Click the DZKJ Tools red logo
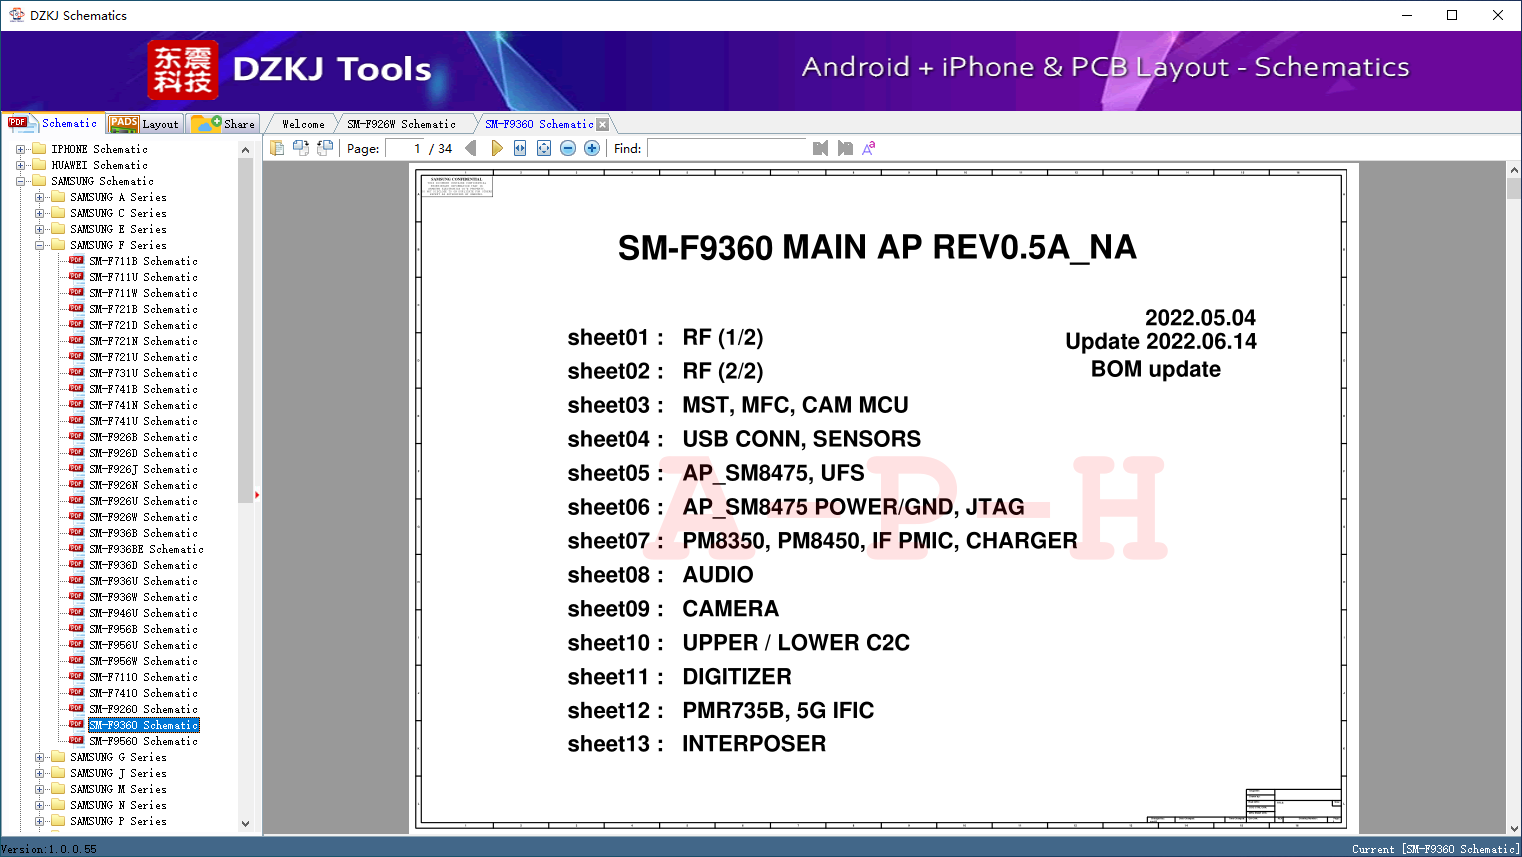Image resolution: width=1522 pixels, height=857 pixels. pyautogui.click(x=183, y=70)
